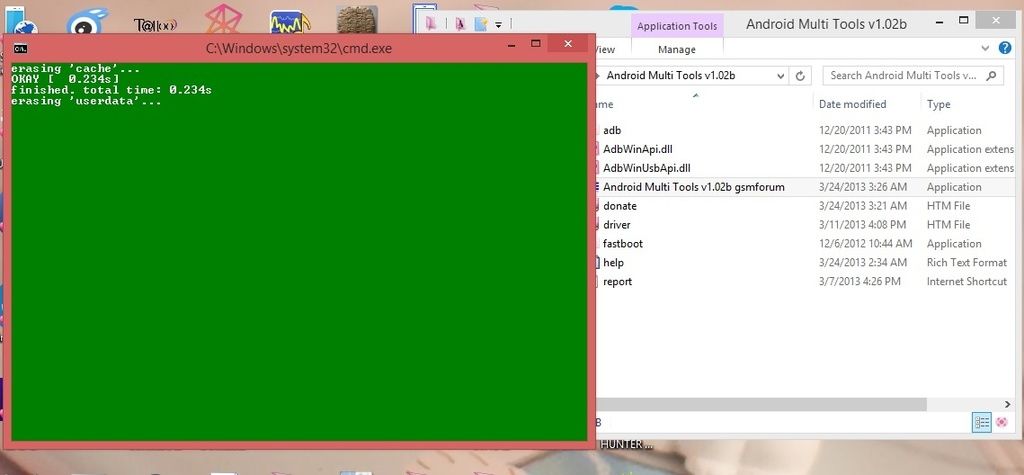Click the search magnifier icon

point(991,76)
